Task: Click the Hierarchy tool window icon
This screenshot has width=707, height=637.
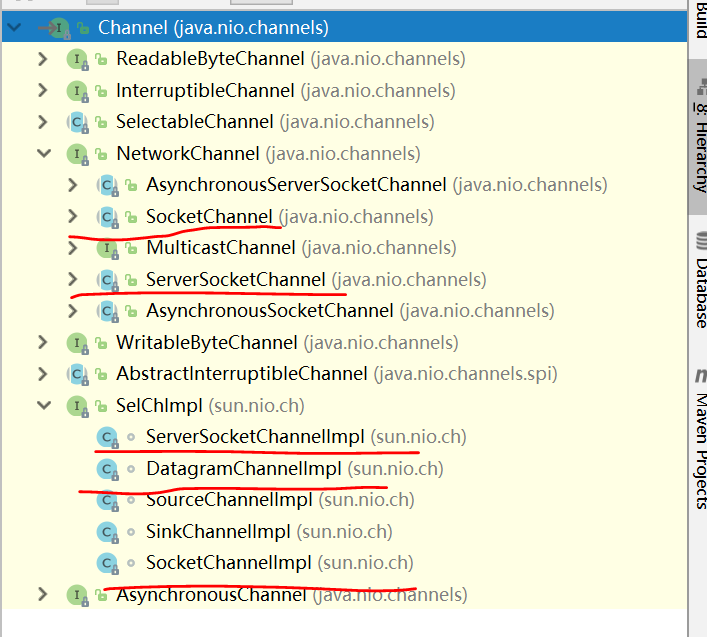Action: pos(701,87)
